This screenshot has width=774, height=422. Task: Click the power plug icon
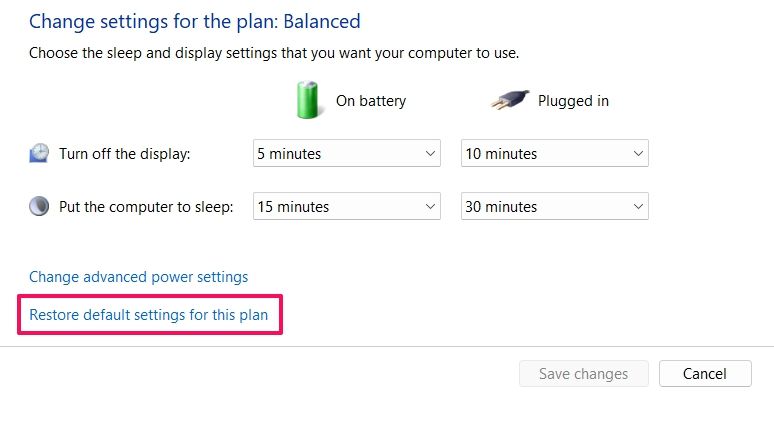click(x=508, y=100)
